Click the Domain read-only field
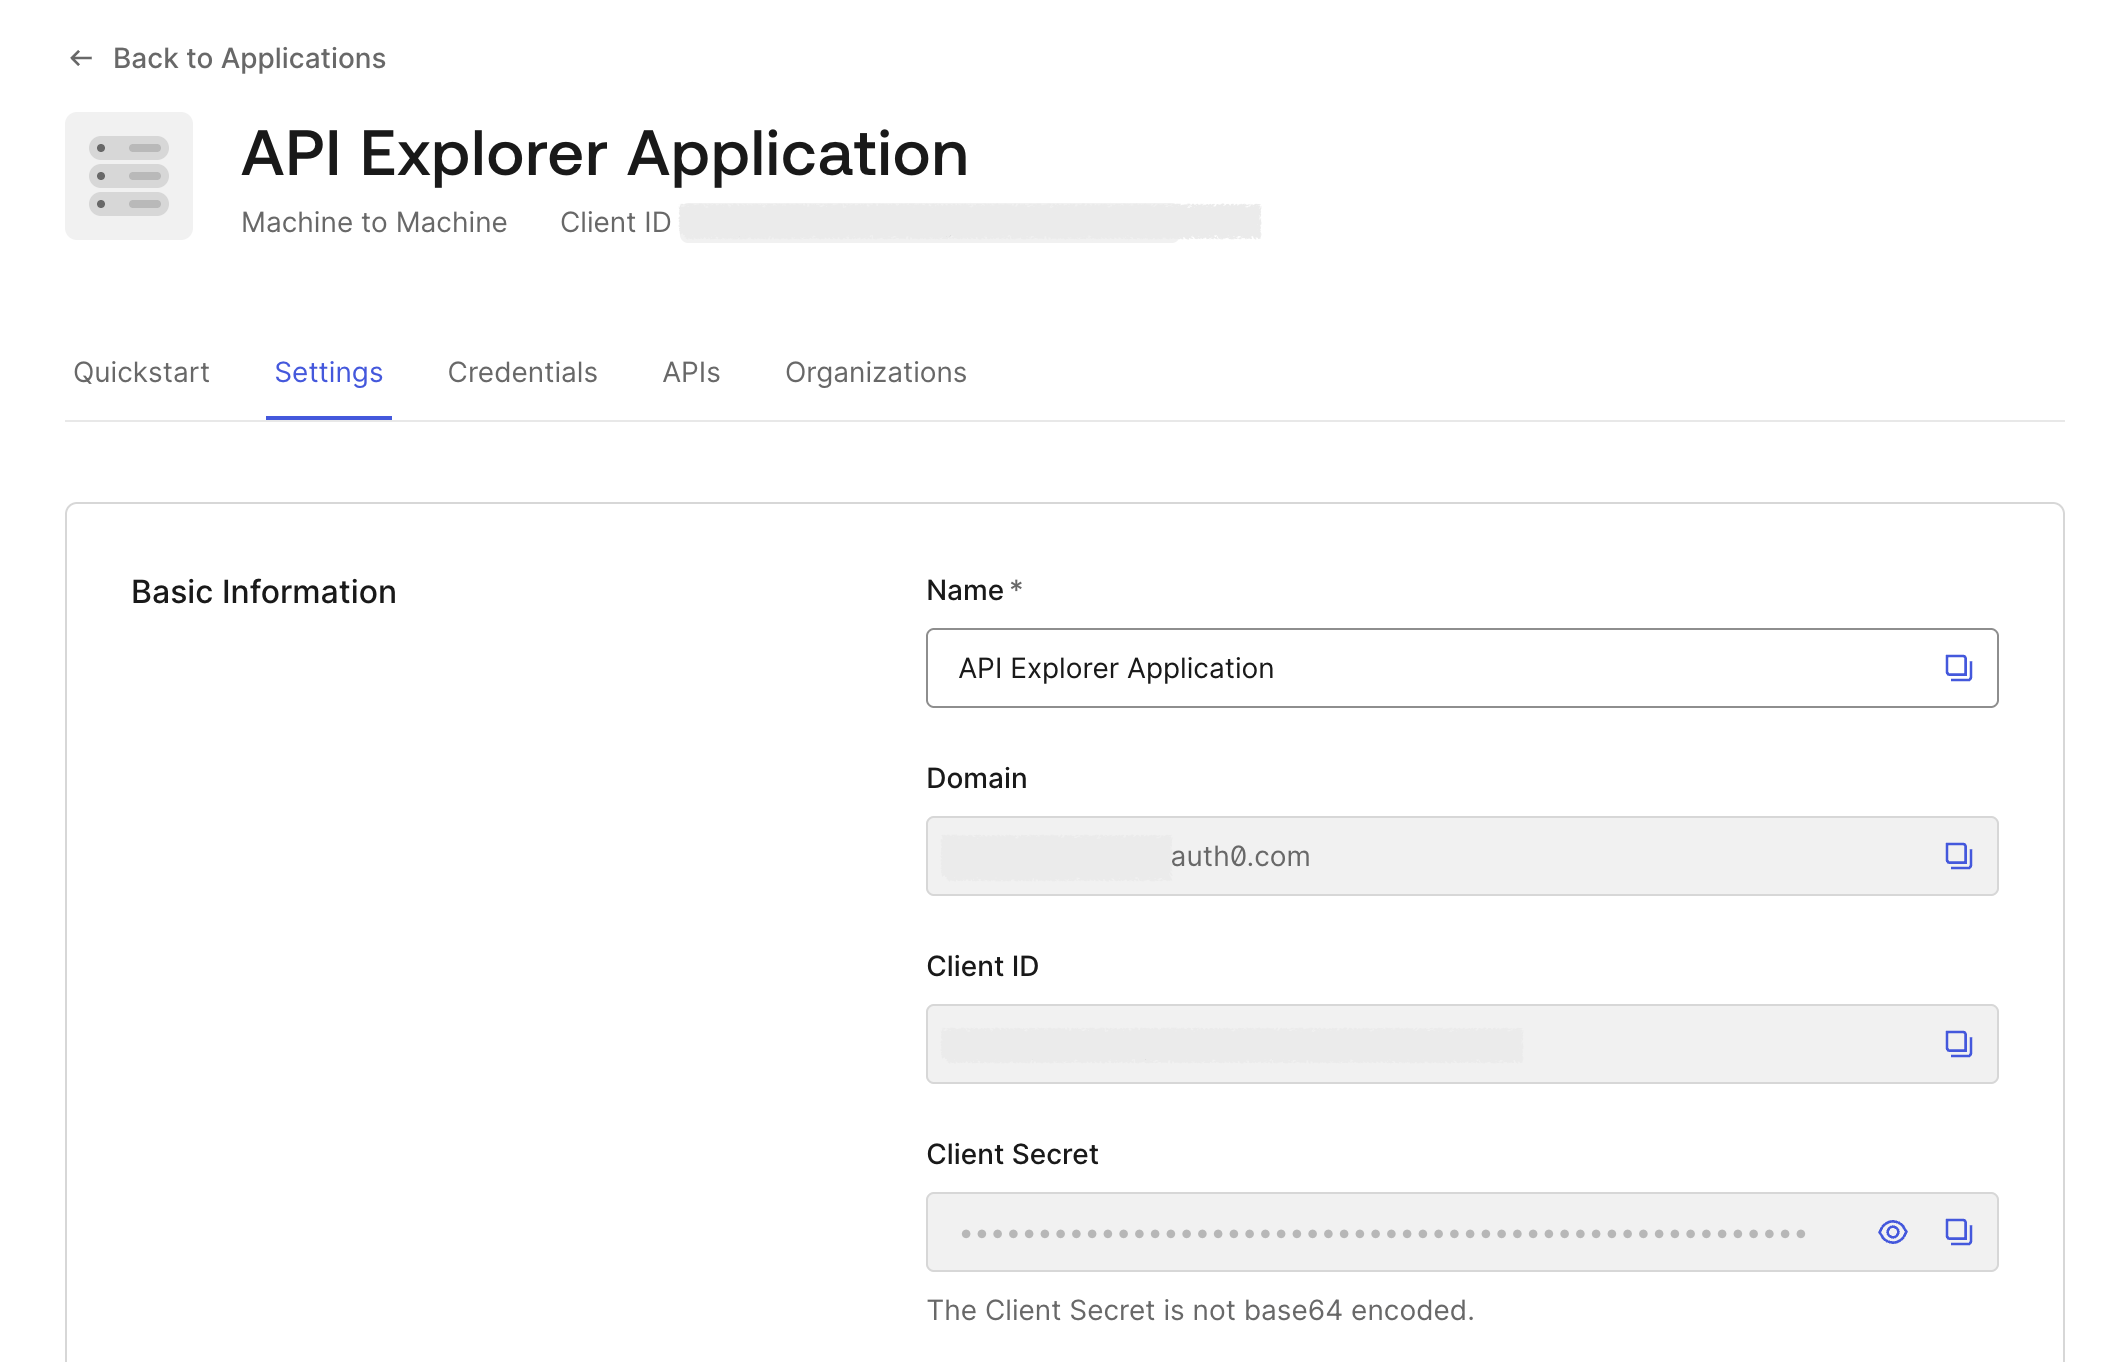 tap(1462, 856)
